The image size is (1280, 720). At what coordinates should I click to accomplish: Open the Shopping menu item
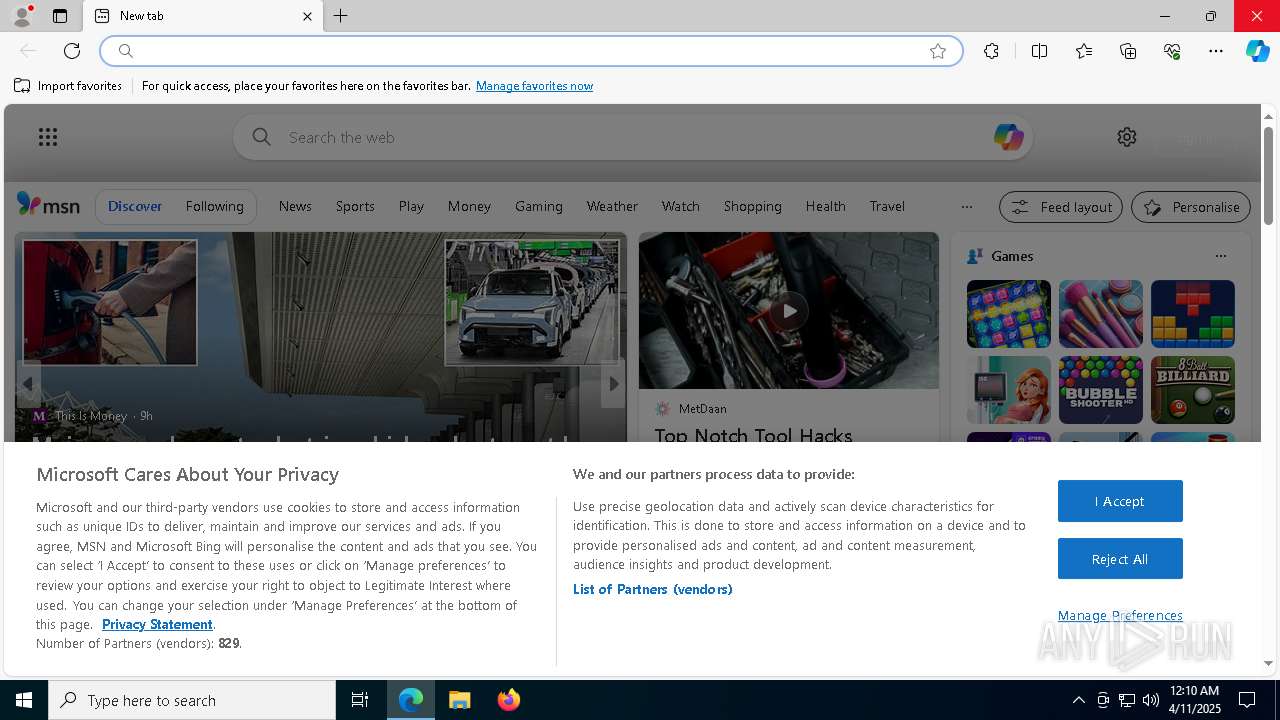coord(752,206)
